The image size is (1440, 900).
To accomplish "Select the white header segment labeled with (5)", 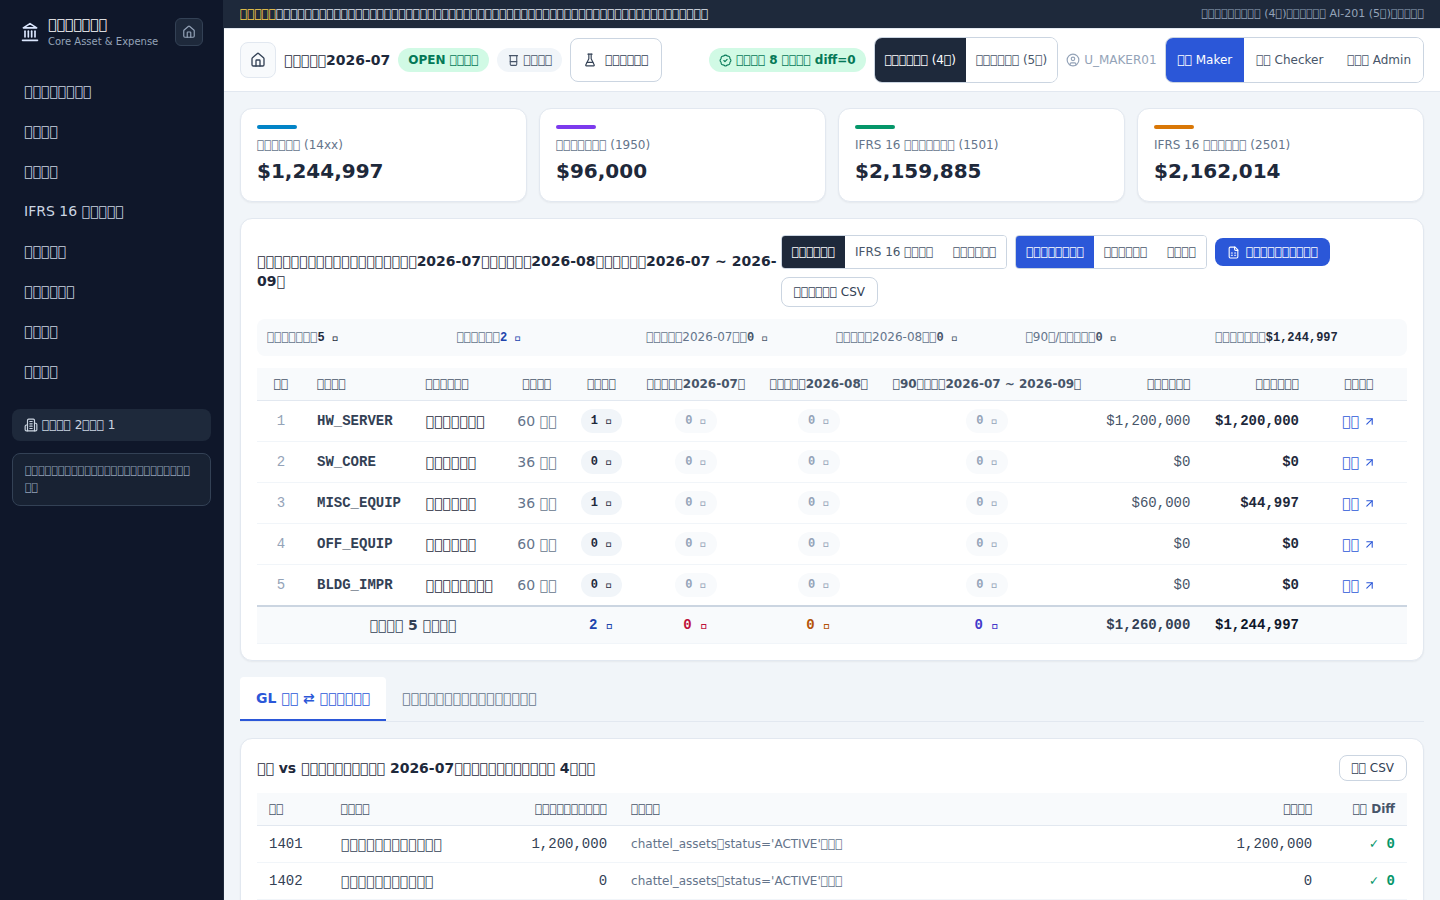I will (1011, 60).
